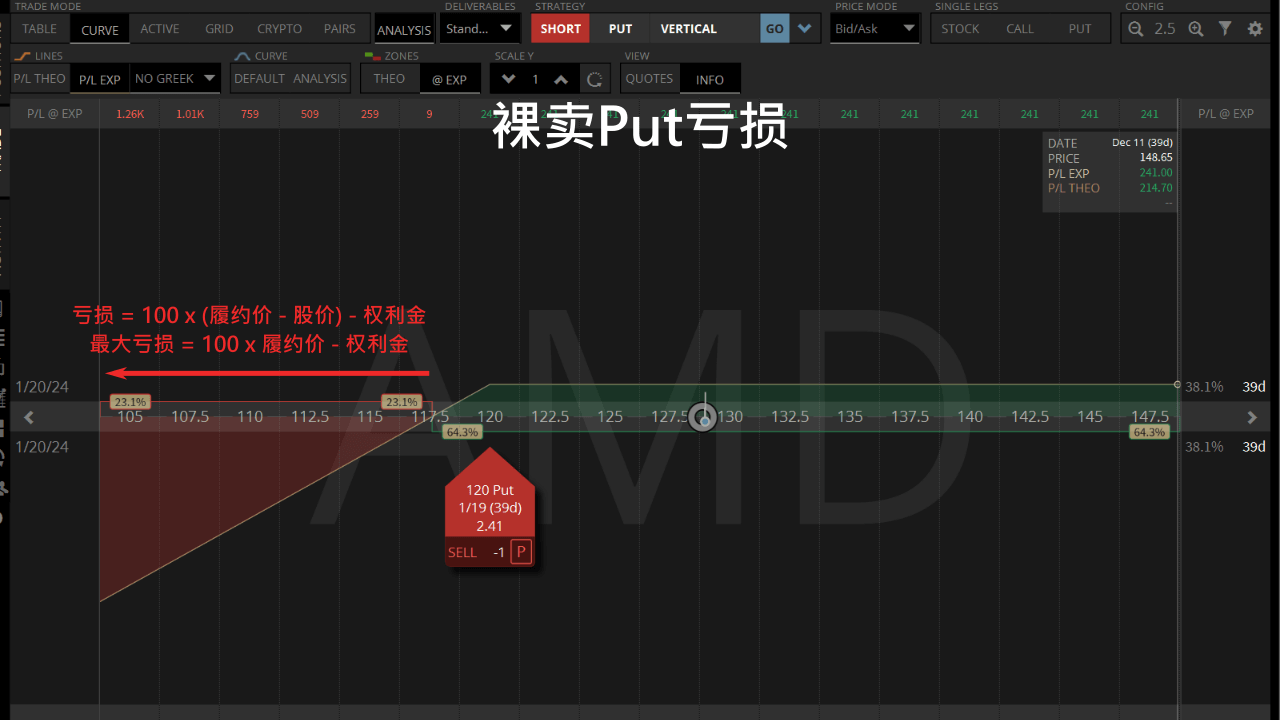Click the refresh cycle icon next to Scale Y
Screen dimensions: 1280x720
[595, 78]
